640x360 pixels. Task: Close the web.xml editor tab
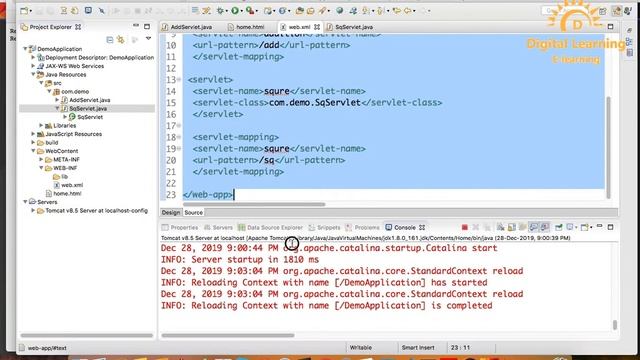pos(317,27)
